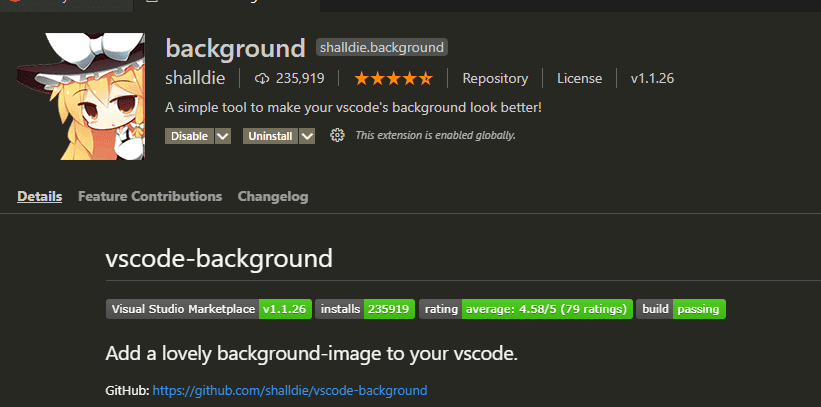This screenshot has height=407, width=821.
Task: Open the Feature Contributions tab
Action: click(150, 196)
